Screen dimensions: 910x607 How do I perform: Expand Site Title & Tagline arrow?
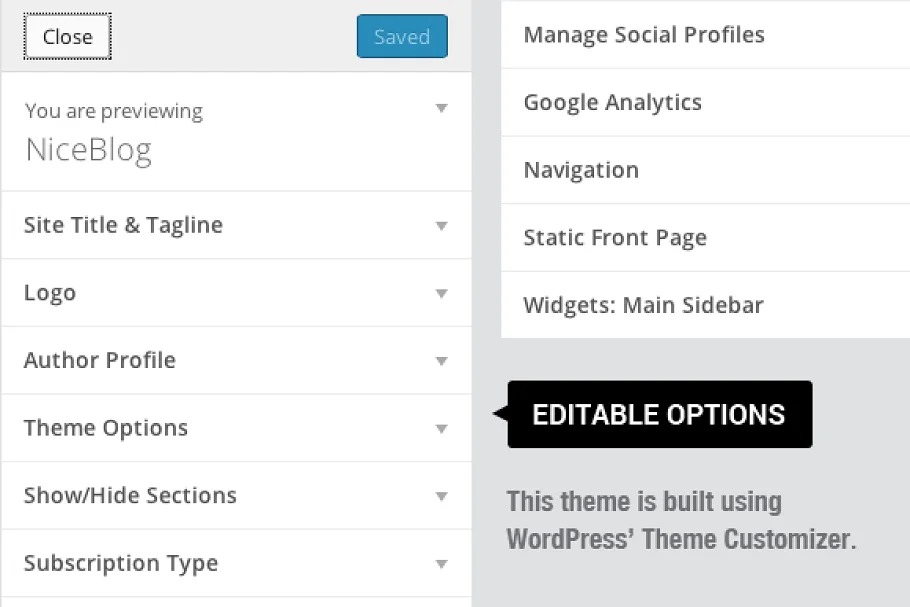pos(442,226)
